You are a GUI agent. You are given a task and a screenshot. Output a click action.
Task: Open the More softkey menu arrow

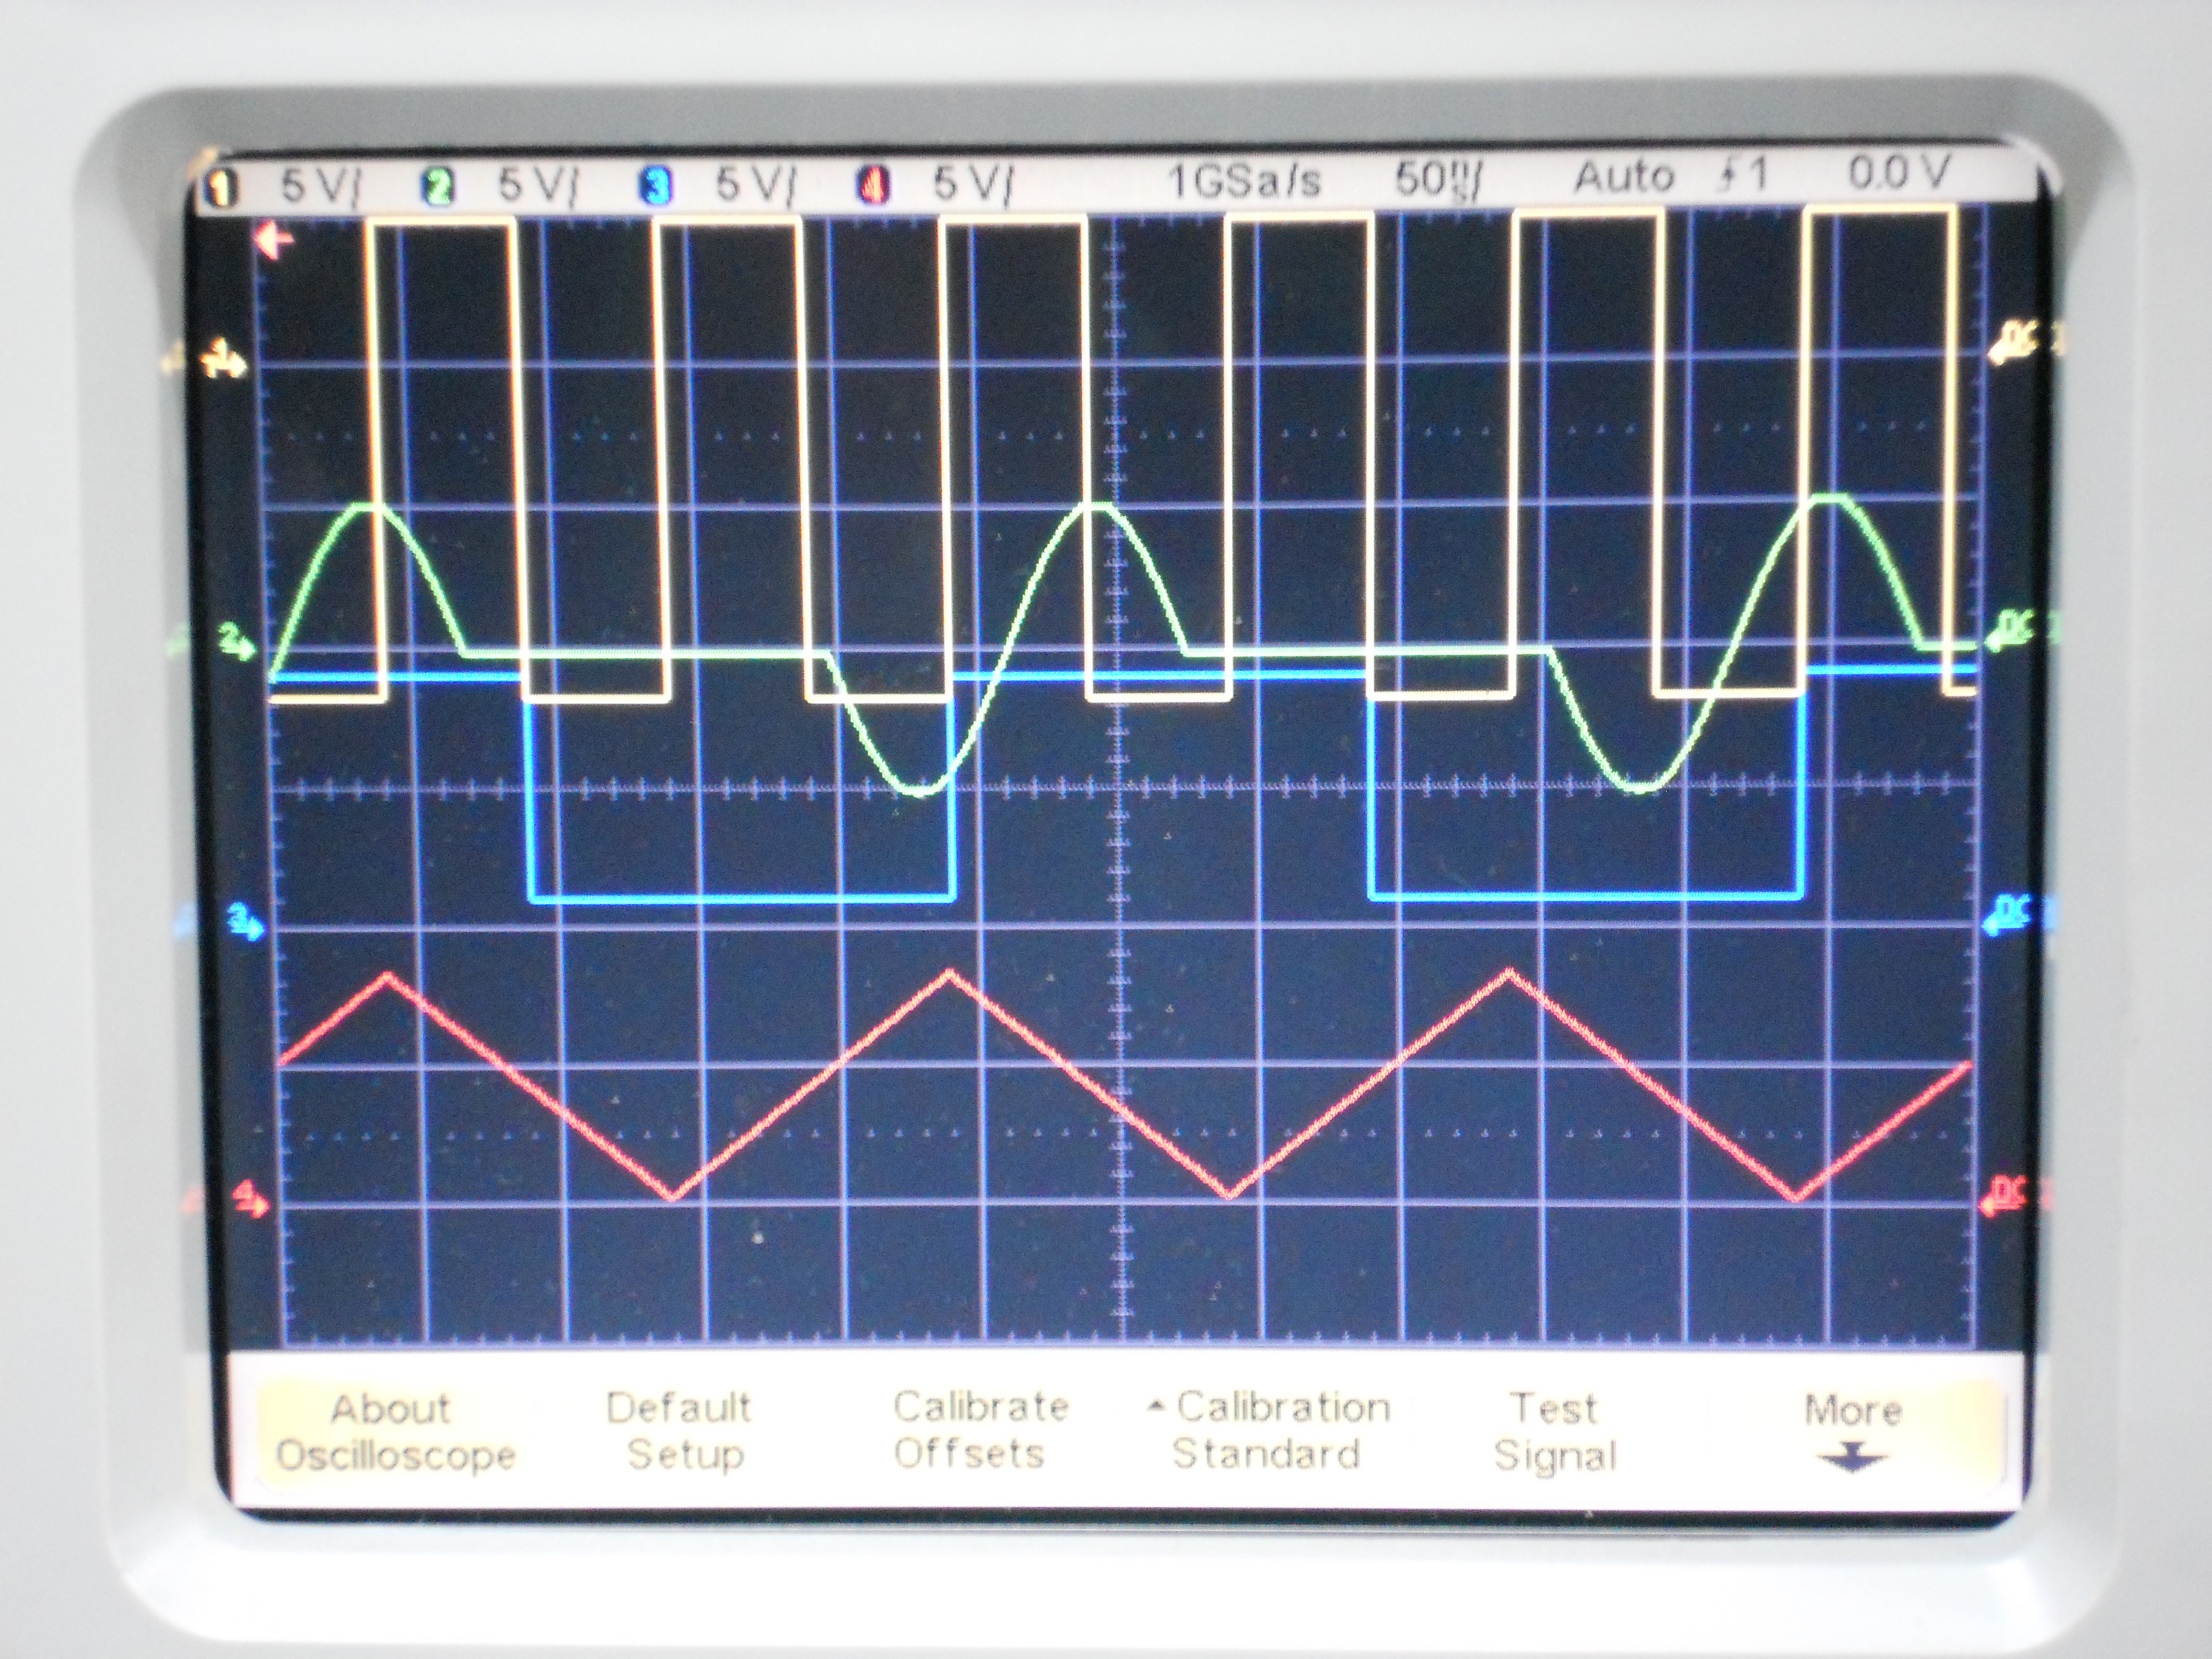pyautogui.click(x=1852, y=1434)
